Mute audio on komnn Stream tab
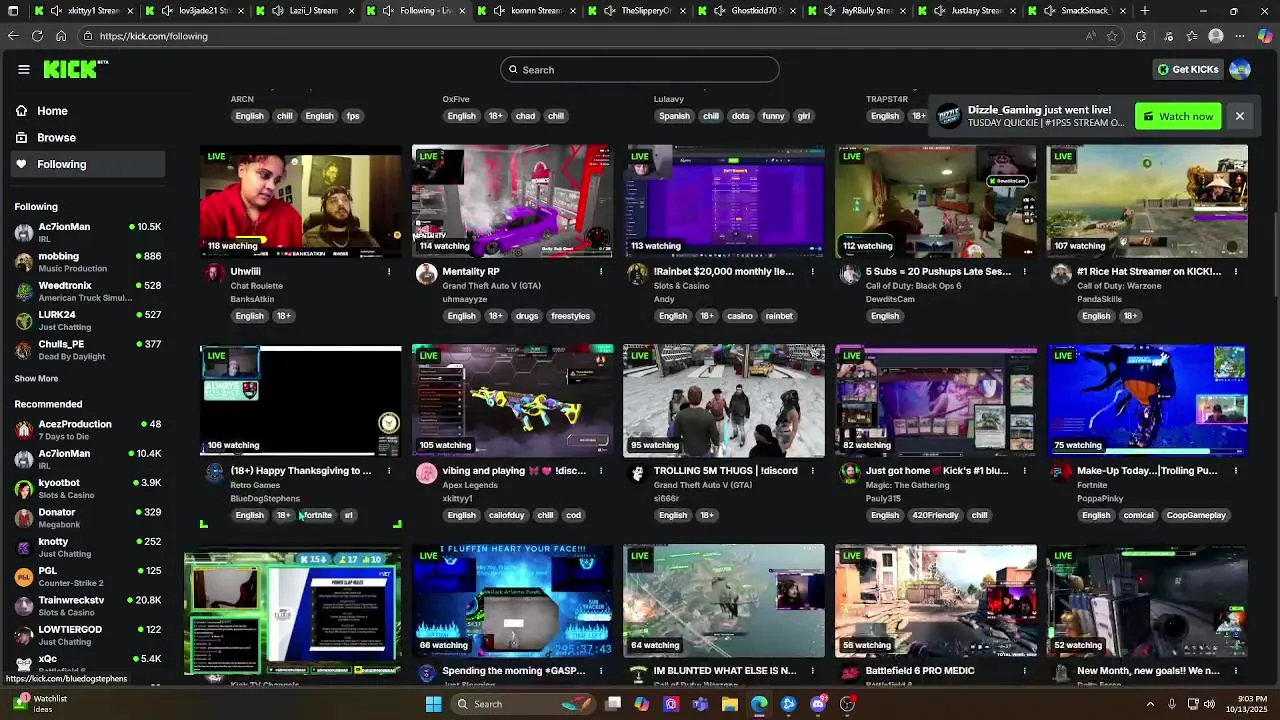1280x720 pixels. pos(499,11)
